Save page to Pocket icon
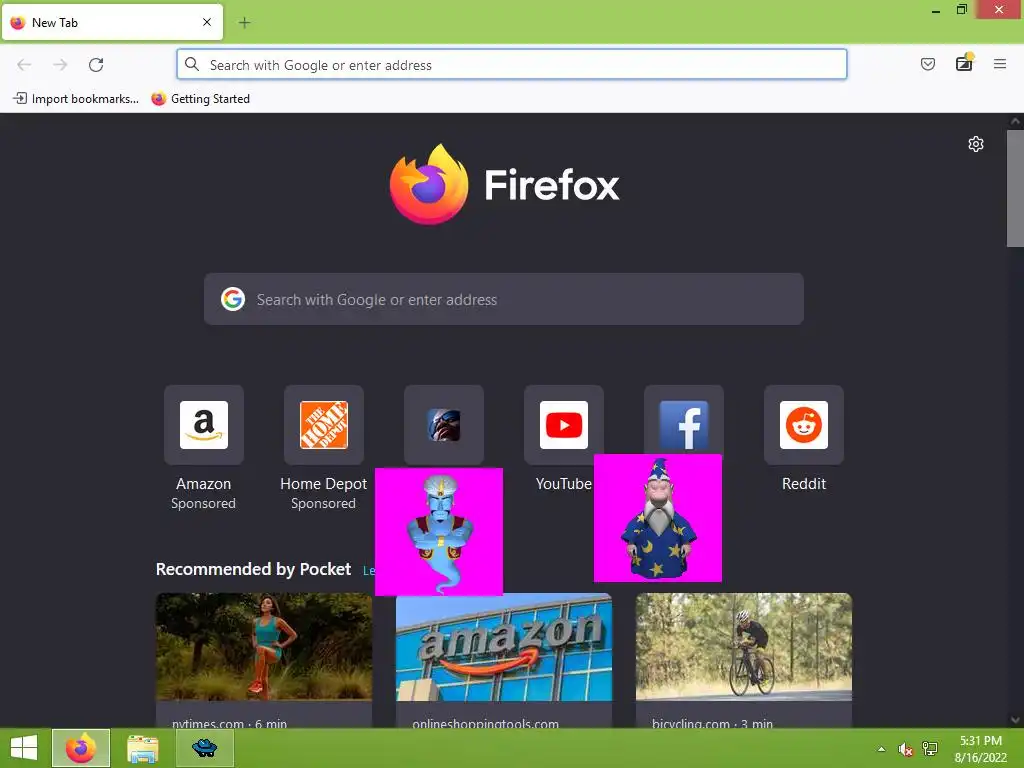The width and height of the screenshot is (1024, 768). click(x=927, y=64)
